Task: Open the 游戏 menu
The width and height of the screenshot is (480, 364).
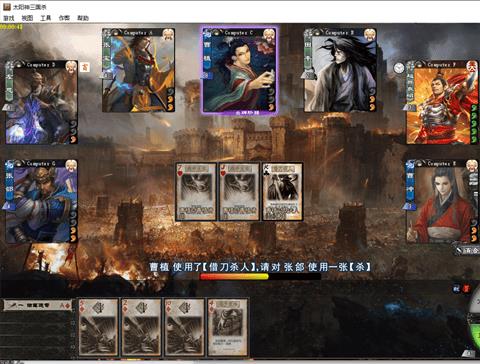Action: 9,18
